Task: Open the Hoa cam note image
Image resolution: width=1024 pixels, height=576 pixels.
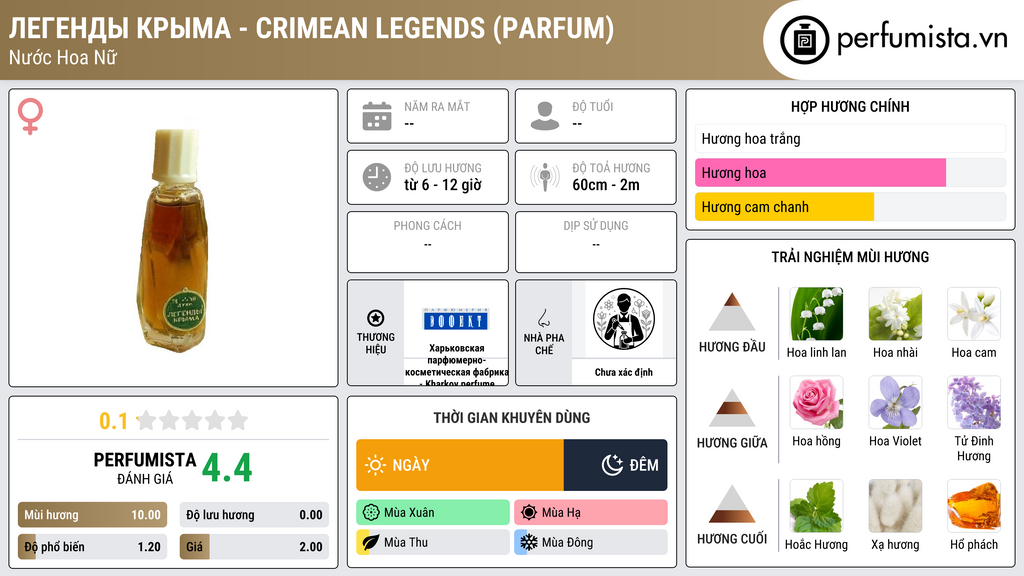Action: point(974,314)
